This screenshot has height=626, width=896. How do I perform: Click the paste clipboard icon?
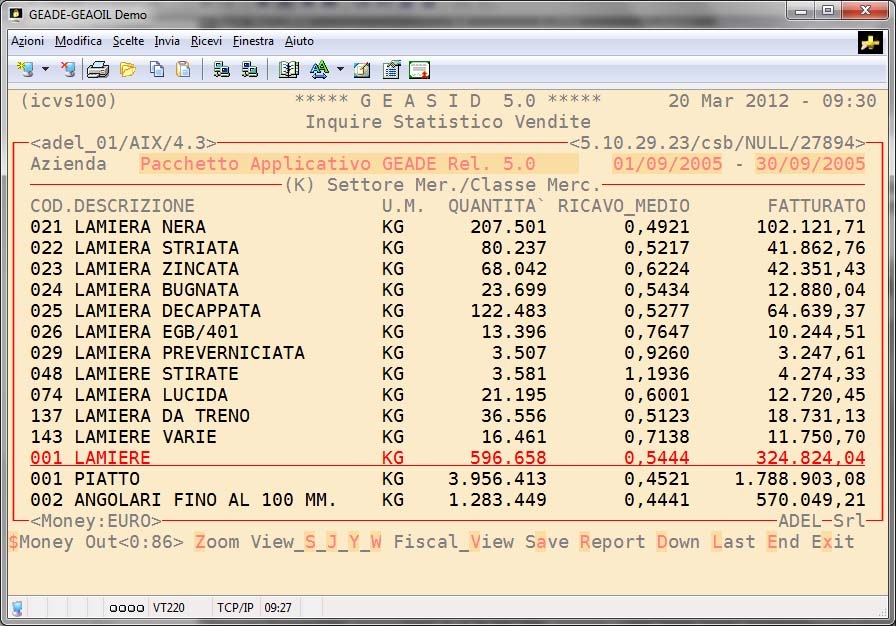click(183, 70)
